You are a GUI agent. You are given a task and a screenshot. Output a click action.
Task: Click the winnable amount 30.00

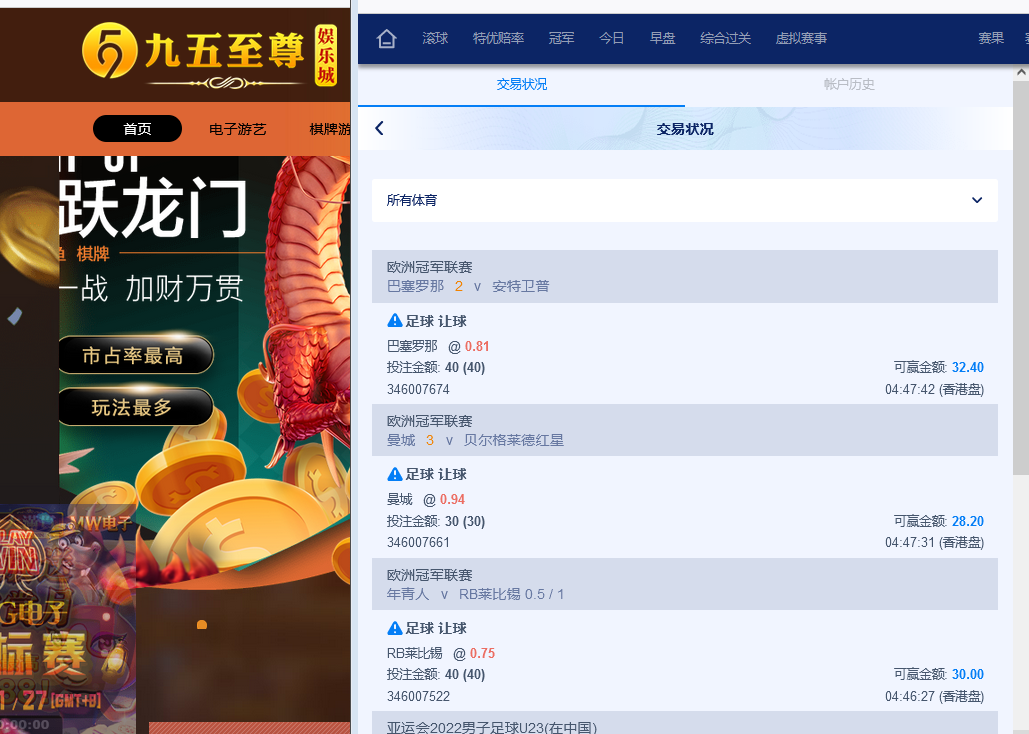(x=967, y=674)
